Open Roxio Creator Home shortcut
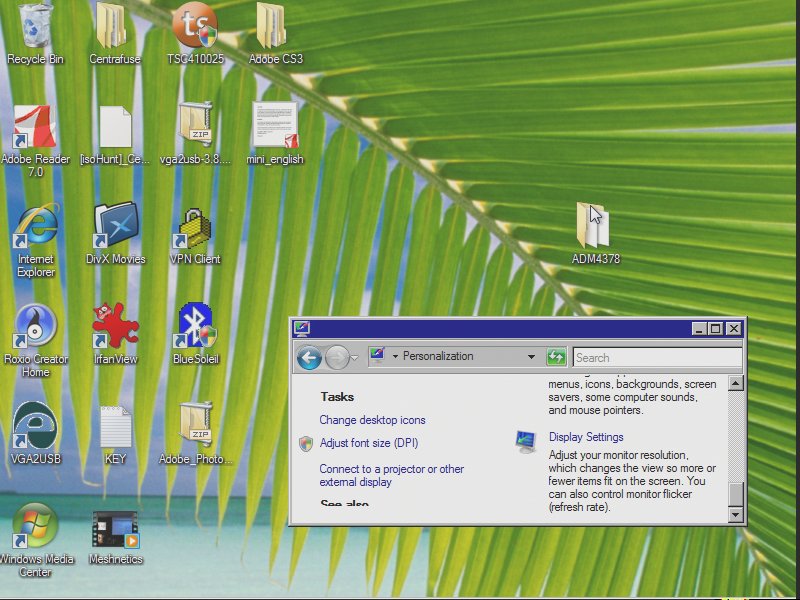Image resolution: width=800 pixels, height=600 pixels. (x=35, y=327)
